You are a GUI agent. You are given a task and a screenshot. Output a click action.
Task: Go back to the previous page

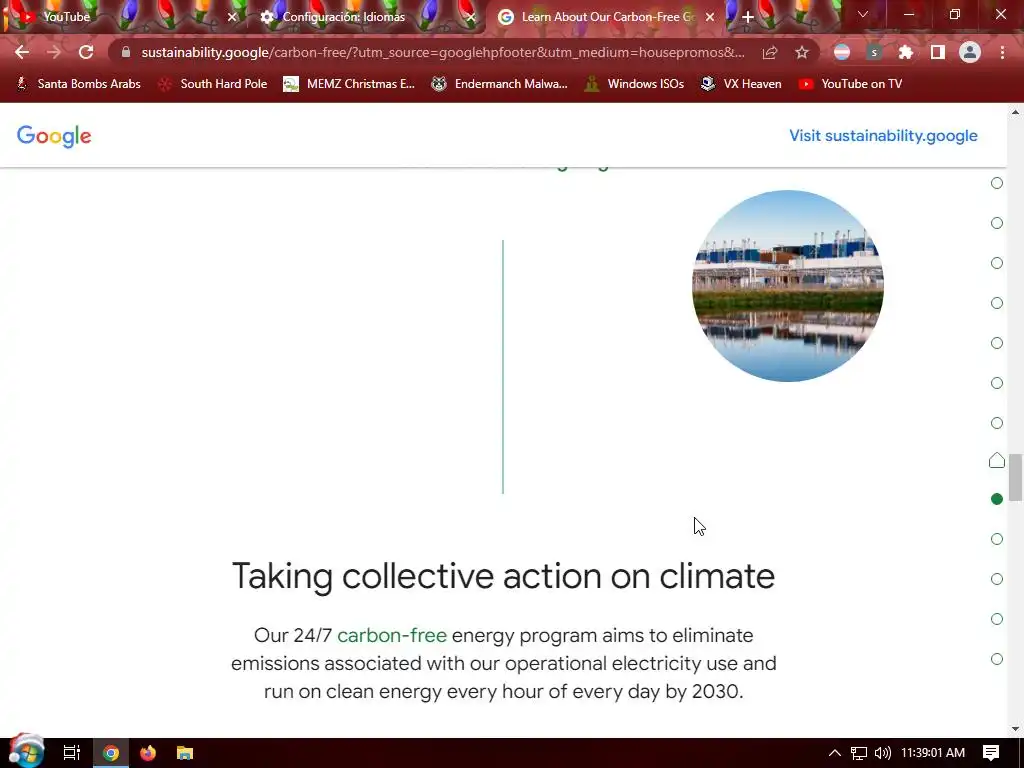[22, 52]
